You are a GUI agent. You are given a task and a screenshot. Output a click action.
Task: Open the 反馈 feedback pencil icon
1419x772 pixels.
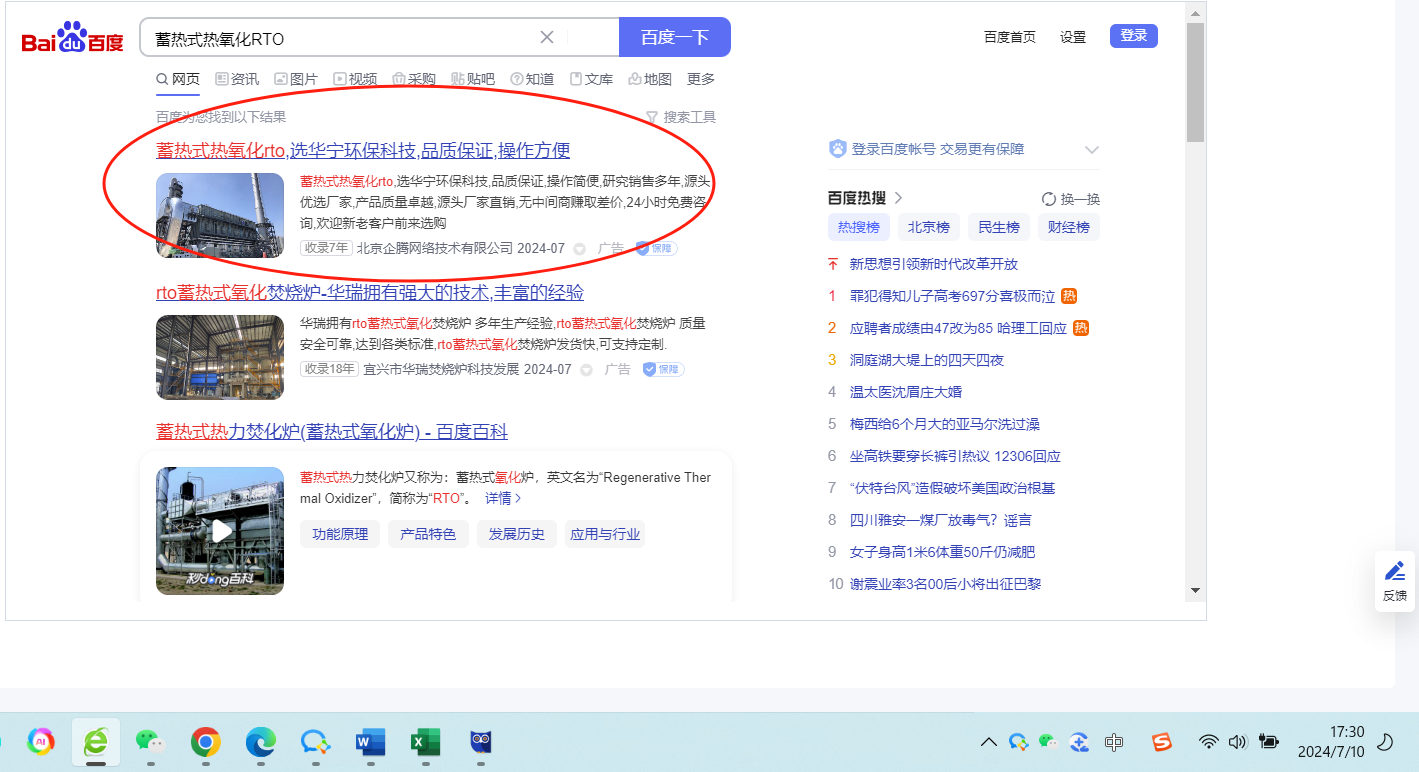click(x=1394, y=572)
